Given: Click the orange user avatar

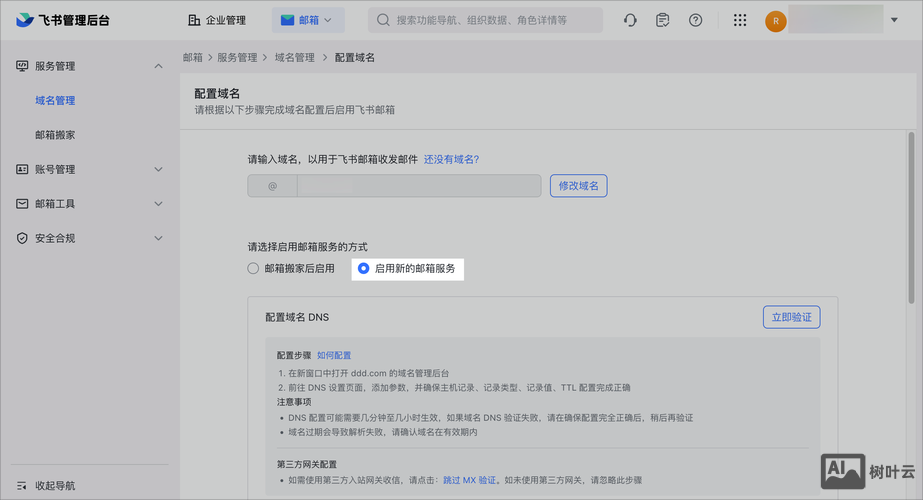Looking at the screenshot, I should coord(776,21).
